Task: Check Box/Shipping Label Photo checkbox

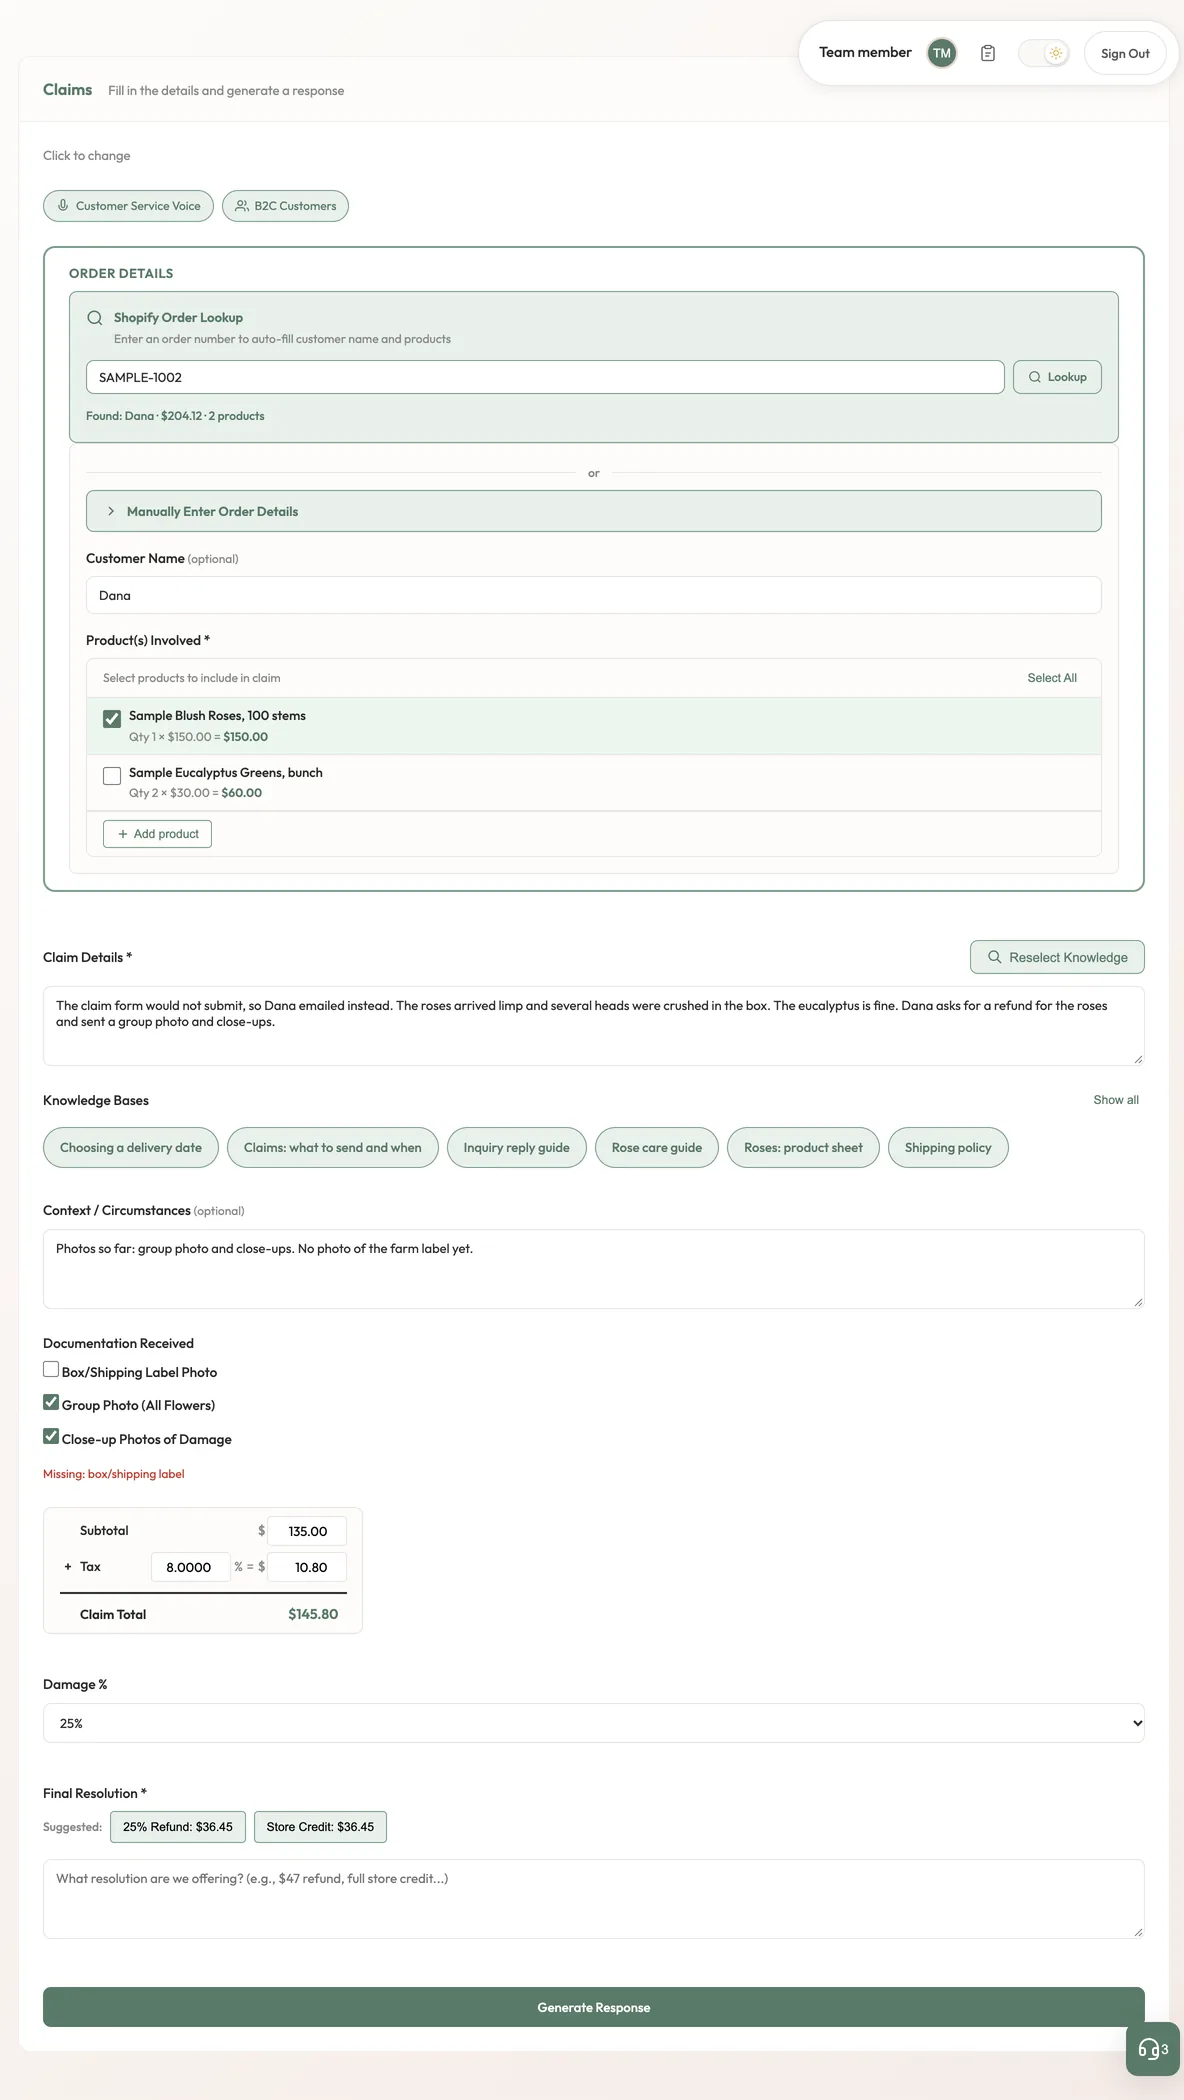Action: coord(51,1370)
